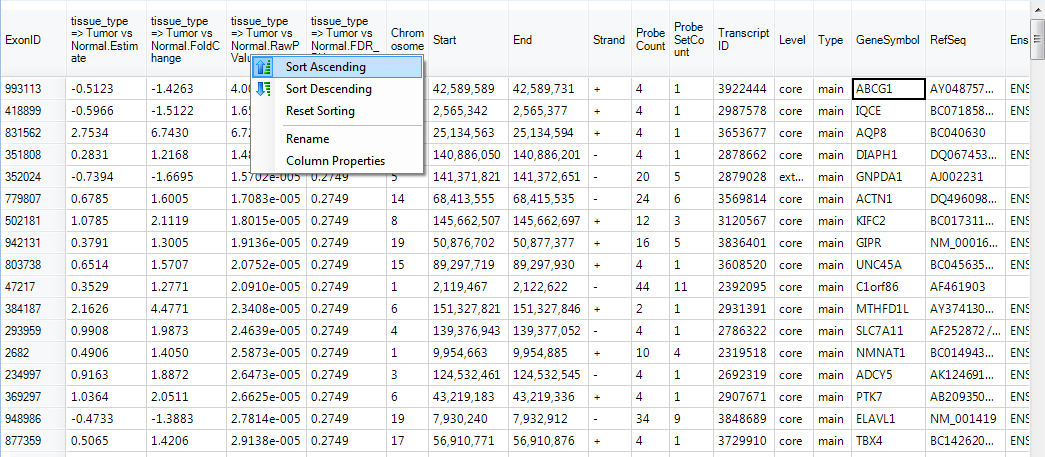The width and height of the screenshot is (1045, 457).
Task: Click the RefSeq column header
Action: [x=966, y=40]
